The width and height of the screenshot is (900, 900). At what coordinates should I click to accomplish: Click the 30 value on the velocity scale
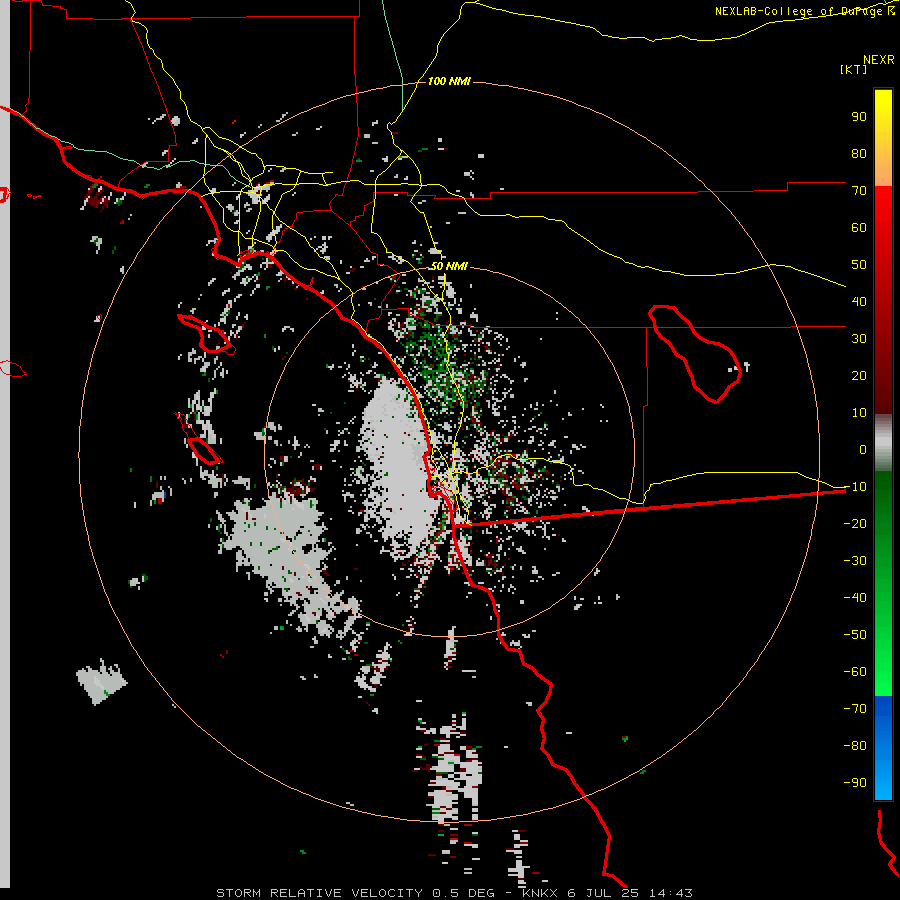coord(859,339)
